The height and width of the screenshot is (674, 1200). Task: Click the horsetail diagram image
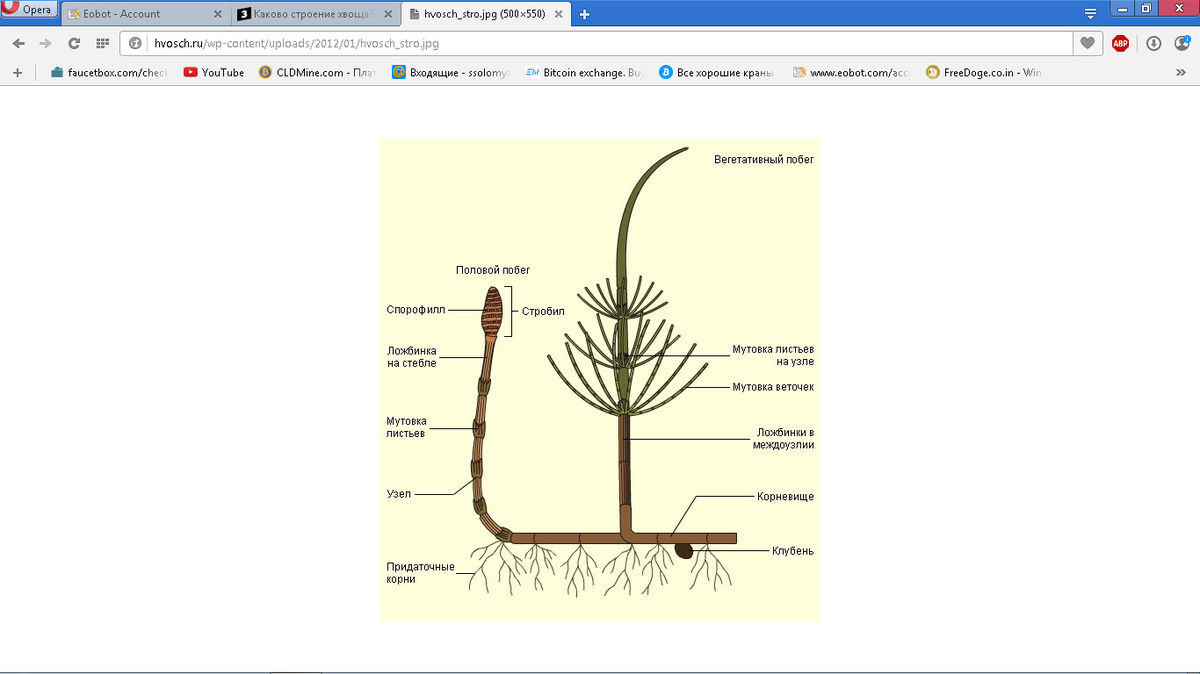(599, 378)
